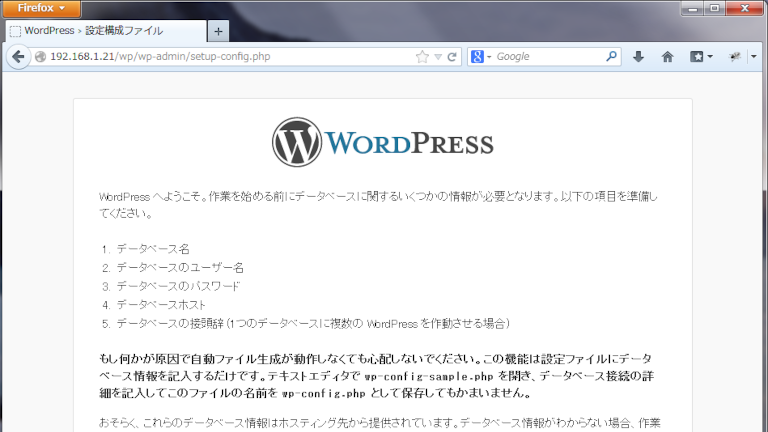The image size is (768, 432).
Task: Open the Bookmarks menu button
Action: pyautogui.click(x=701, y=57)
